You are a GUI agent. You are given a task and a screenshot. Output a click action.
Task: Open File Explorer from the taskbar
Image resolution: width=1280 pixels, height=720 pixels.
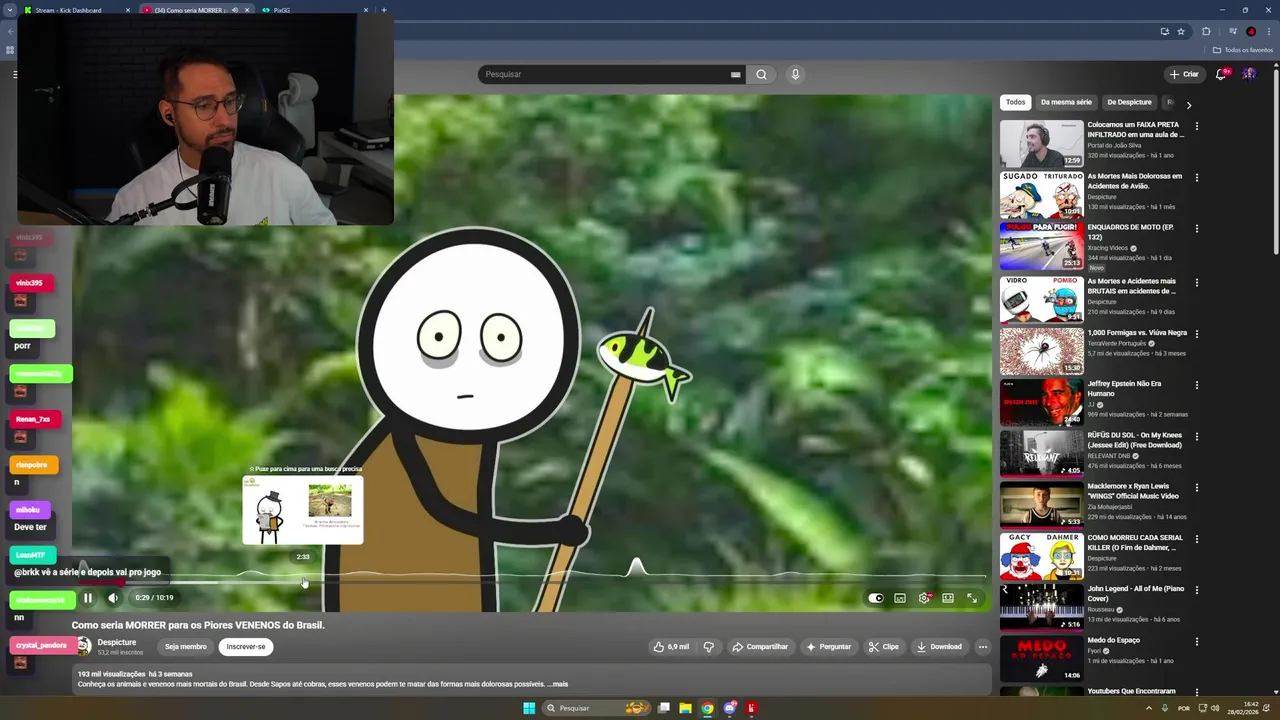coord(685,708)
